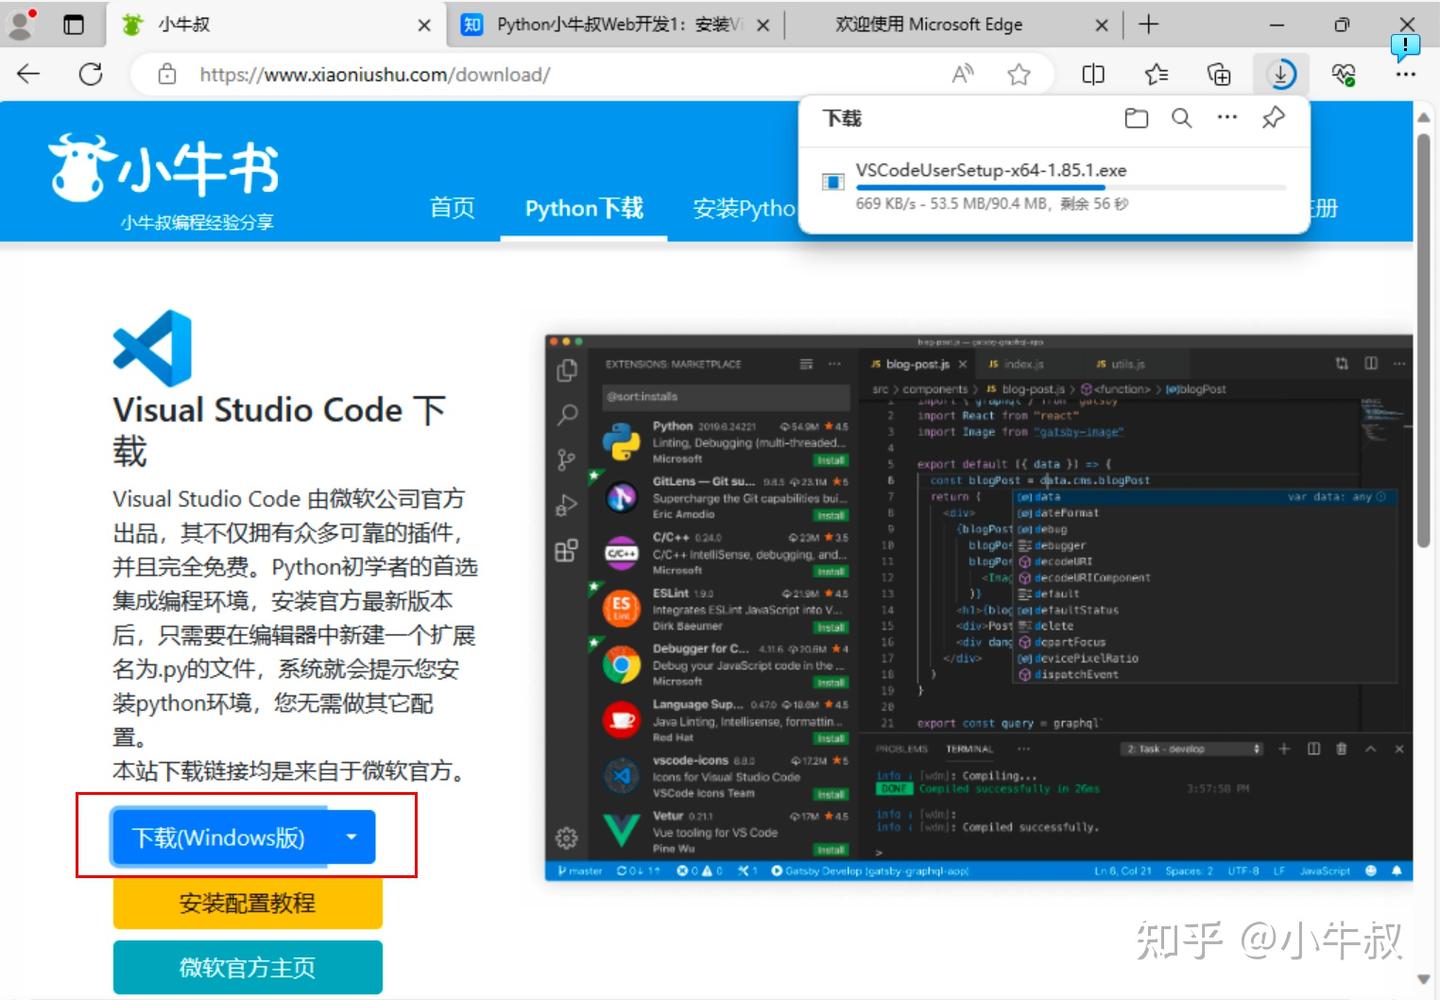
Task: Select the Python下载 navigation item
Action: [x=583, y=208]
